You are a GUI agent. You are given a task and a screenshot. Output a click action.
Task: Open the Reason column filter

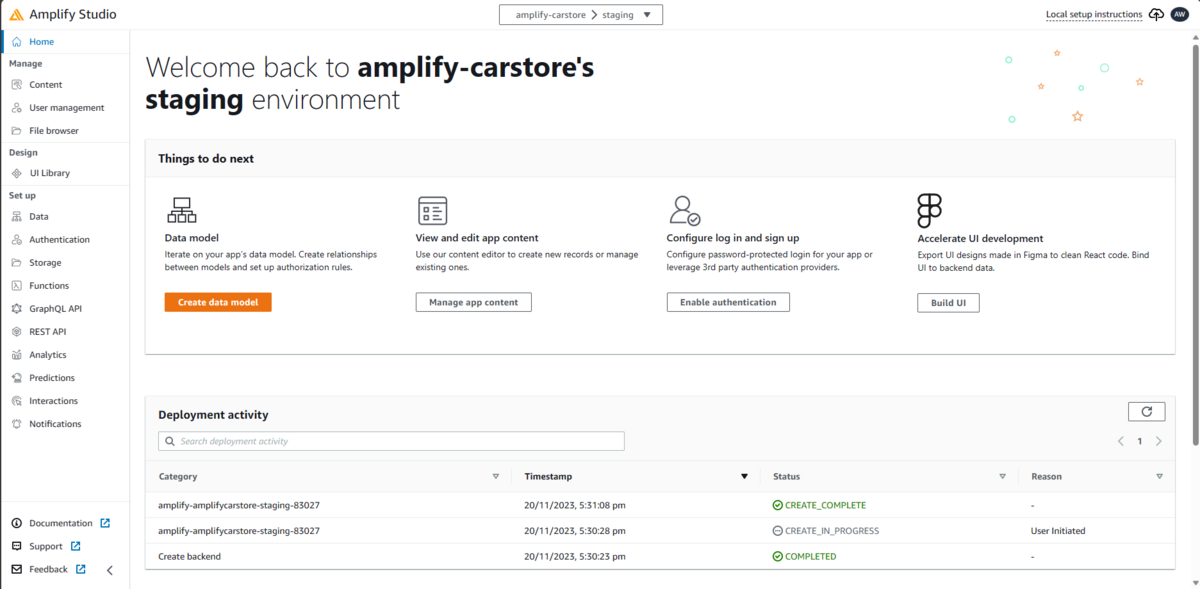pos(1160,477)
